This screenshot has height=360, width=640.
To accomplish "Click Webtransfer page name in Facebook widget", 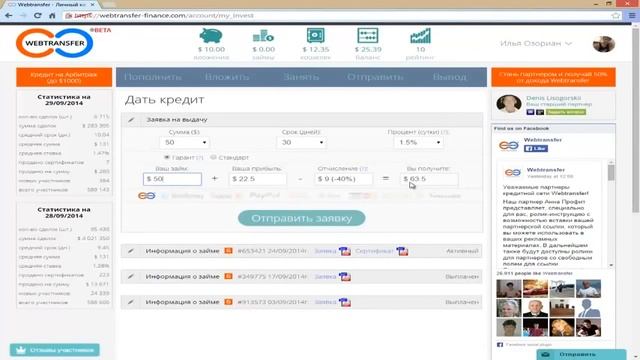I will tap(542, 140).
